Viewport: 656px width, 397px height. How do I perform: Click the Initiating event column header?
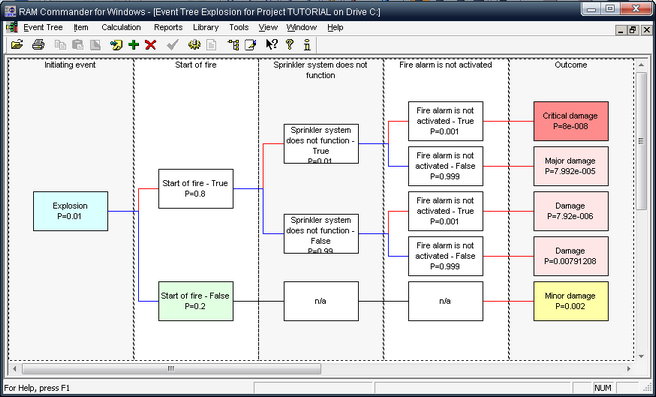tap(70, 65)
